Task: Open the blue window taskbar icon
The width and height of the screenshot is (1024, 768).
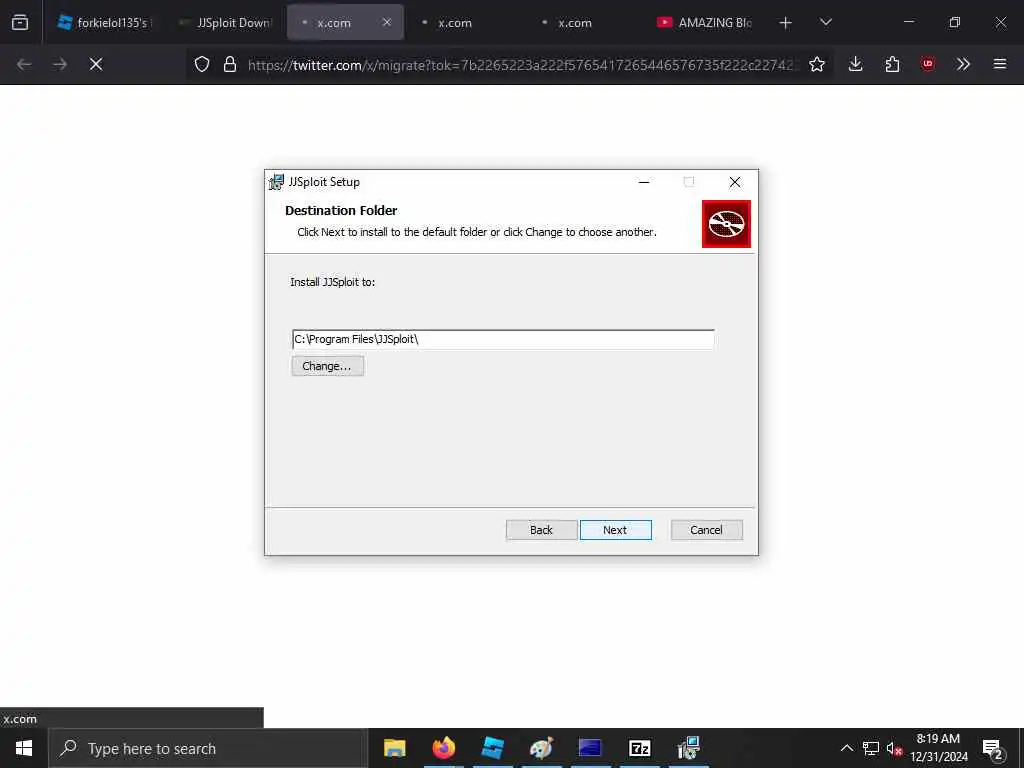Action: (x=590, y=748)
